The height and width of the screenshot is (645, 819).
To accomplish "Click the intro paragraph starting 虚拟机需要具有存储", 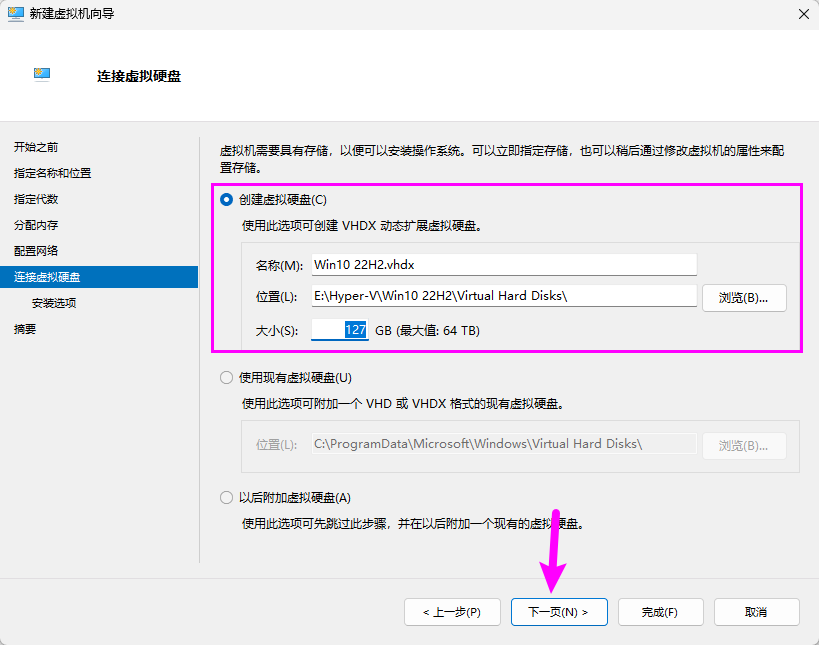I will [502, 159].
